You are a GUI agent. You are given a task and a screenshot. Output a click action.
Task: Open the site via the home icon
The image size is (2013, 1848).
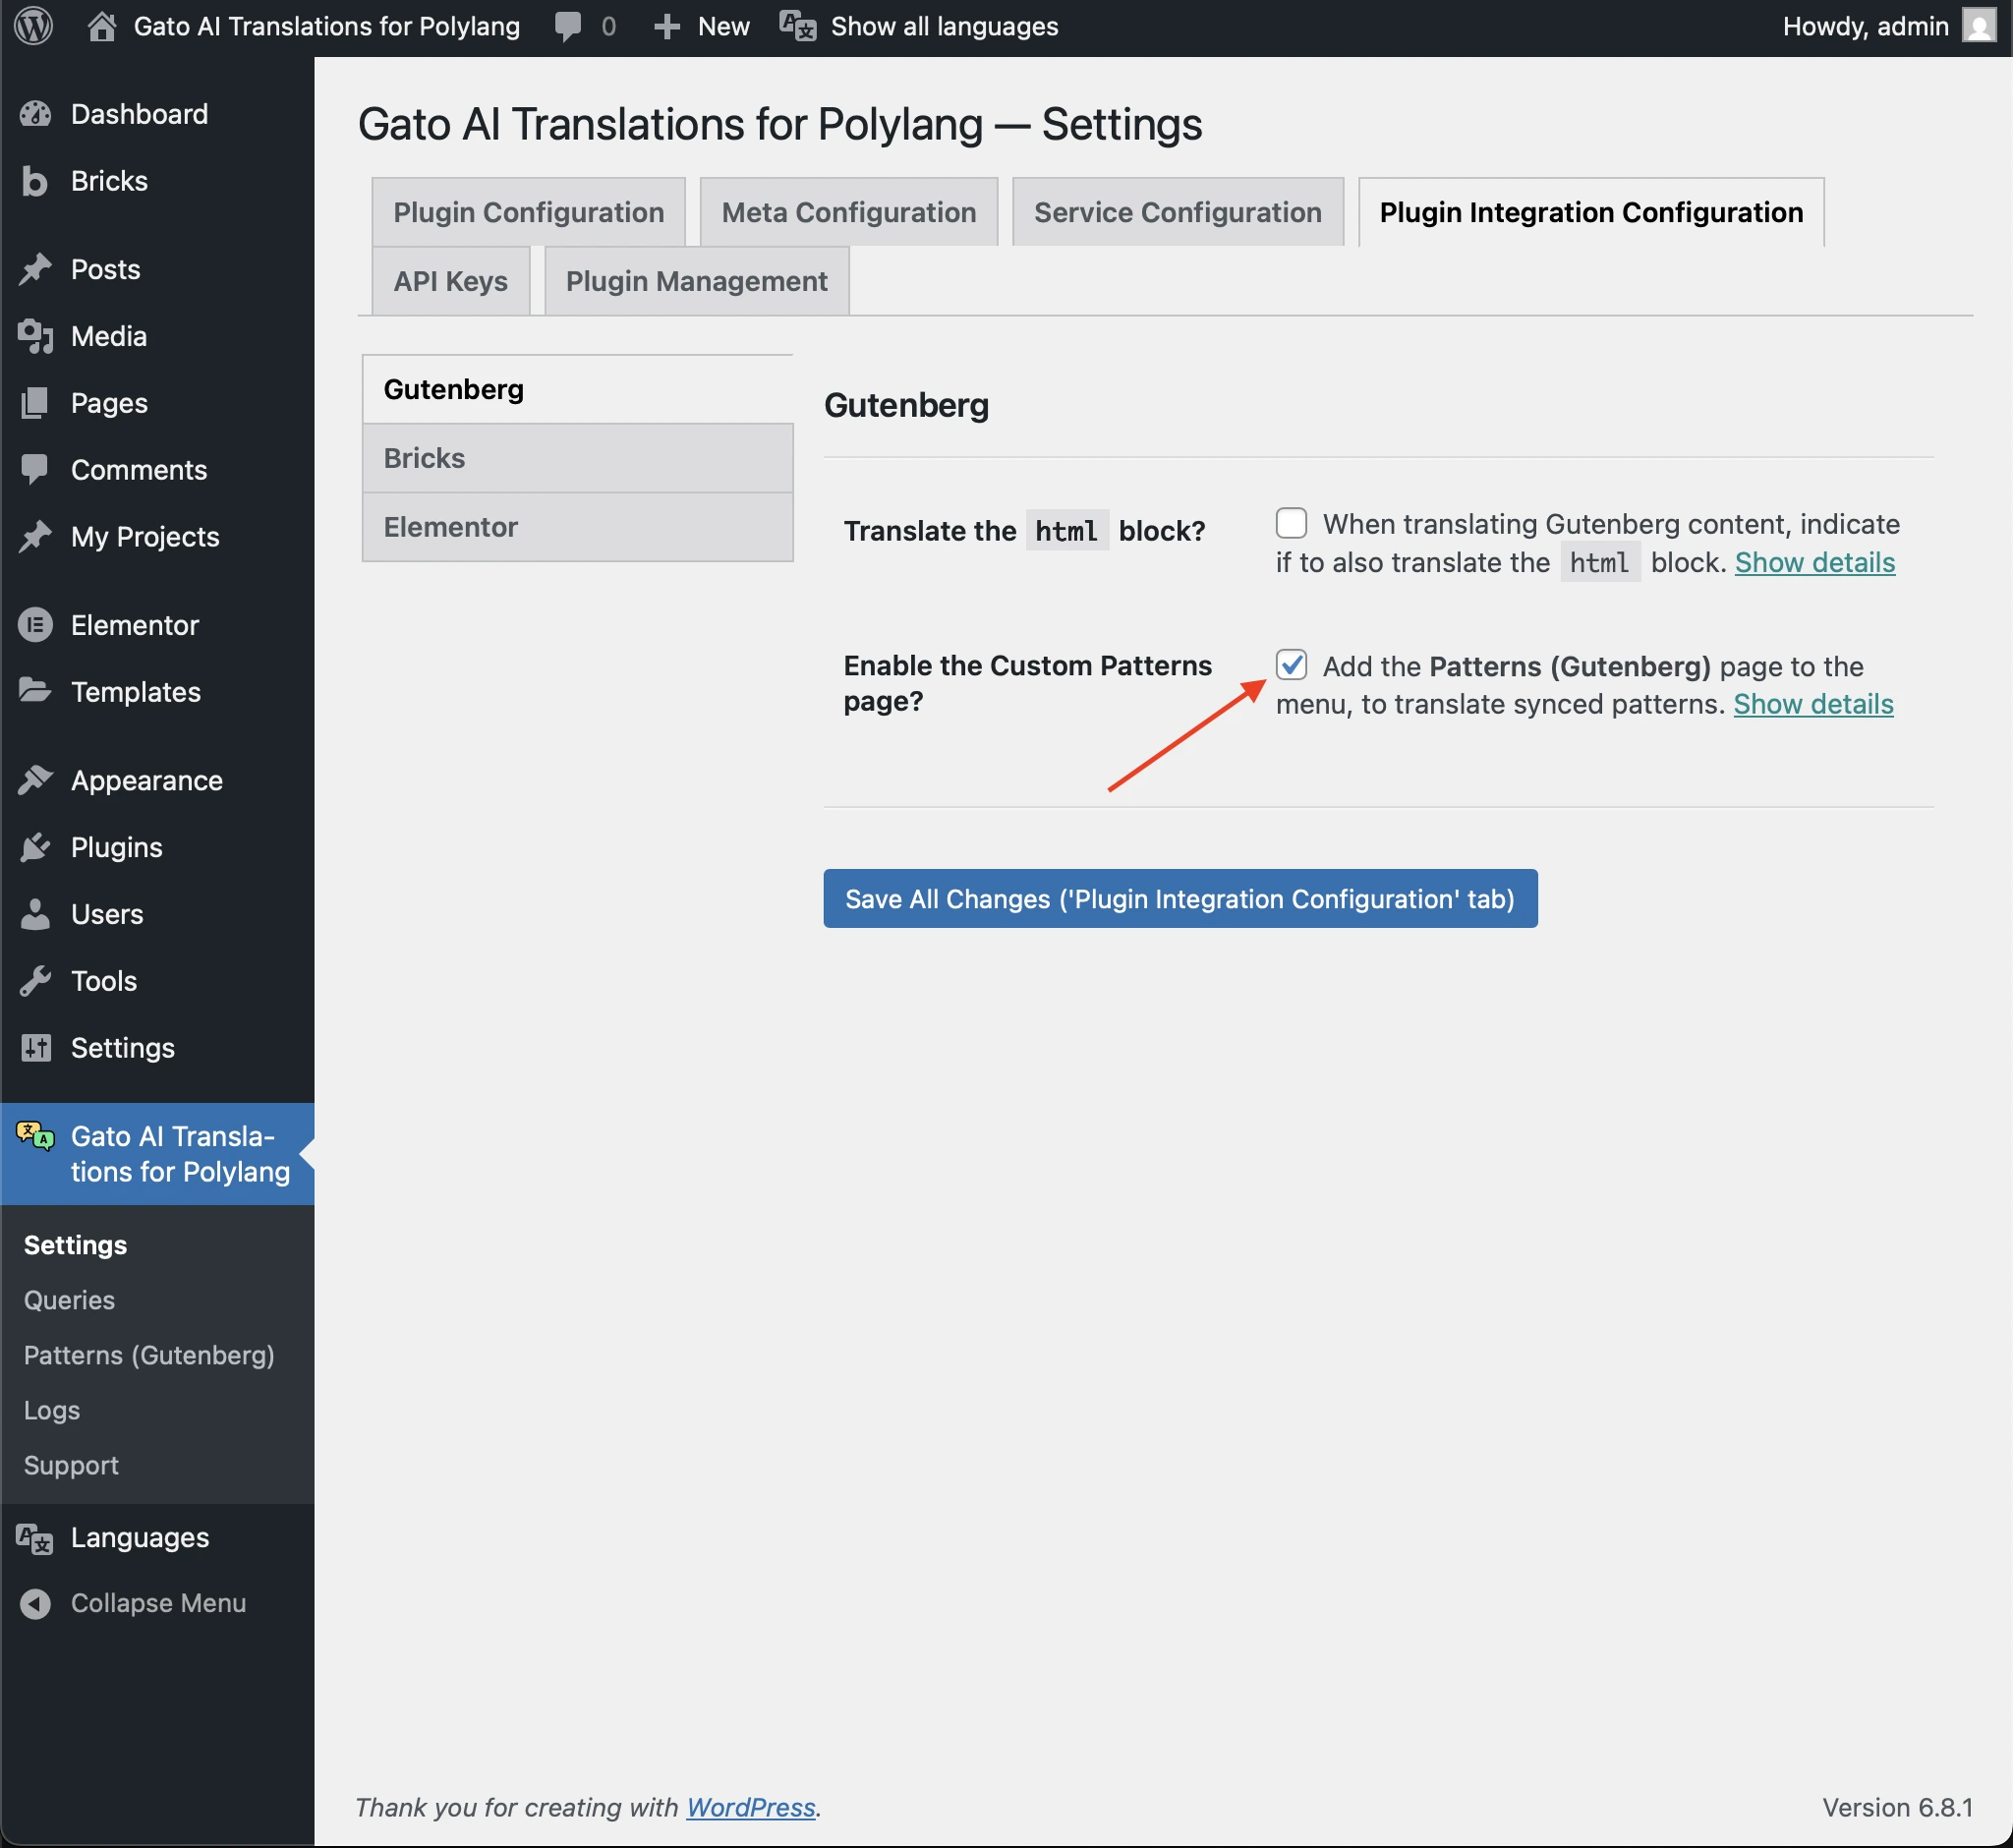(103, 26)
